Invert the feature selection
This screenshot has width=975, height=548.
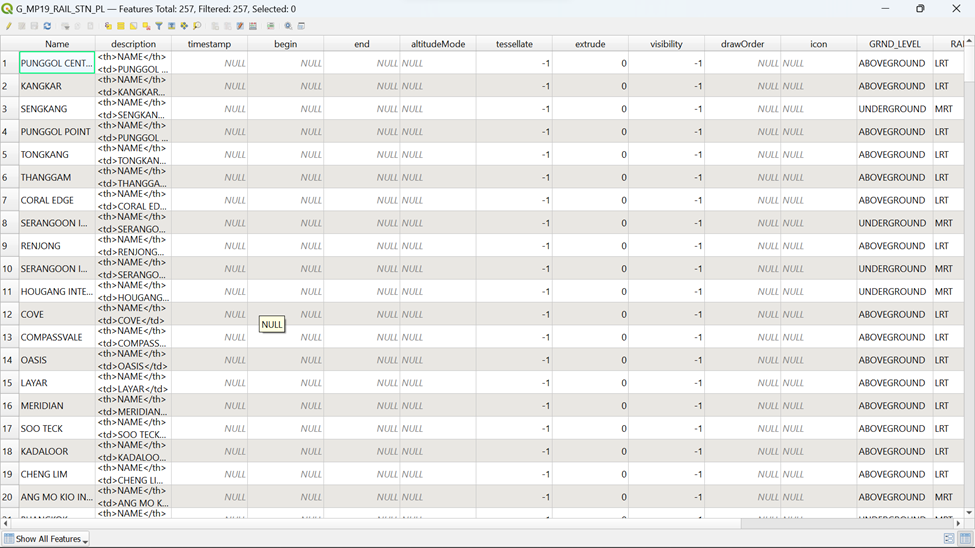[134, 26]
